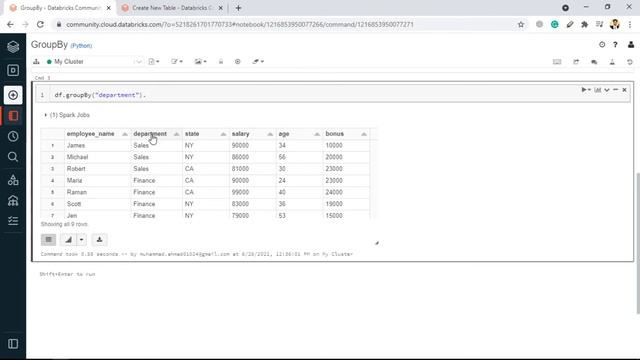The height and width of the screenshot is (360, 640).
Task: Click the cell dashboard chart icon
Action: pos(598,90)
